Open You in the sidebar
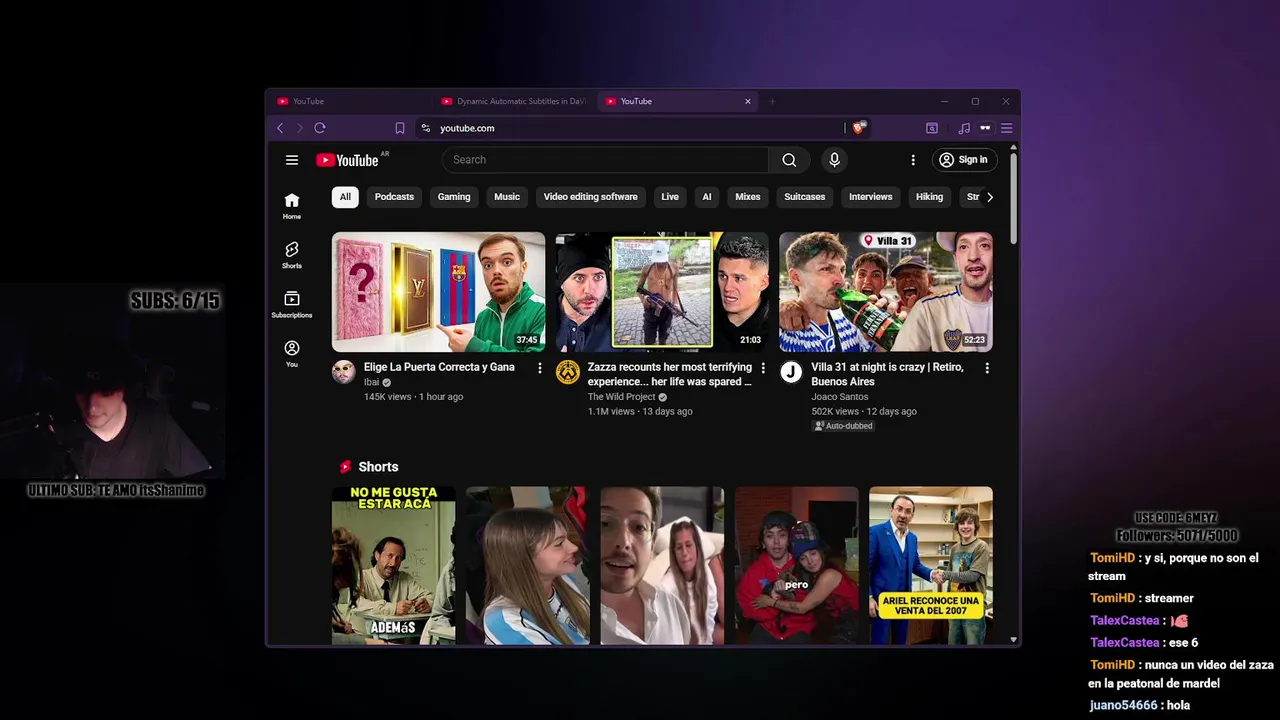This screenshot has height=720, width=1280. pos(292,354)
